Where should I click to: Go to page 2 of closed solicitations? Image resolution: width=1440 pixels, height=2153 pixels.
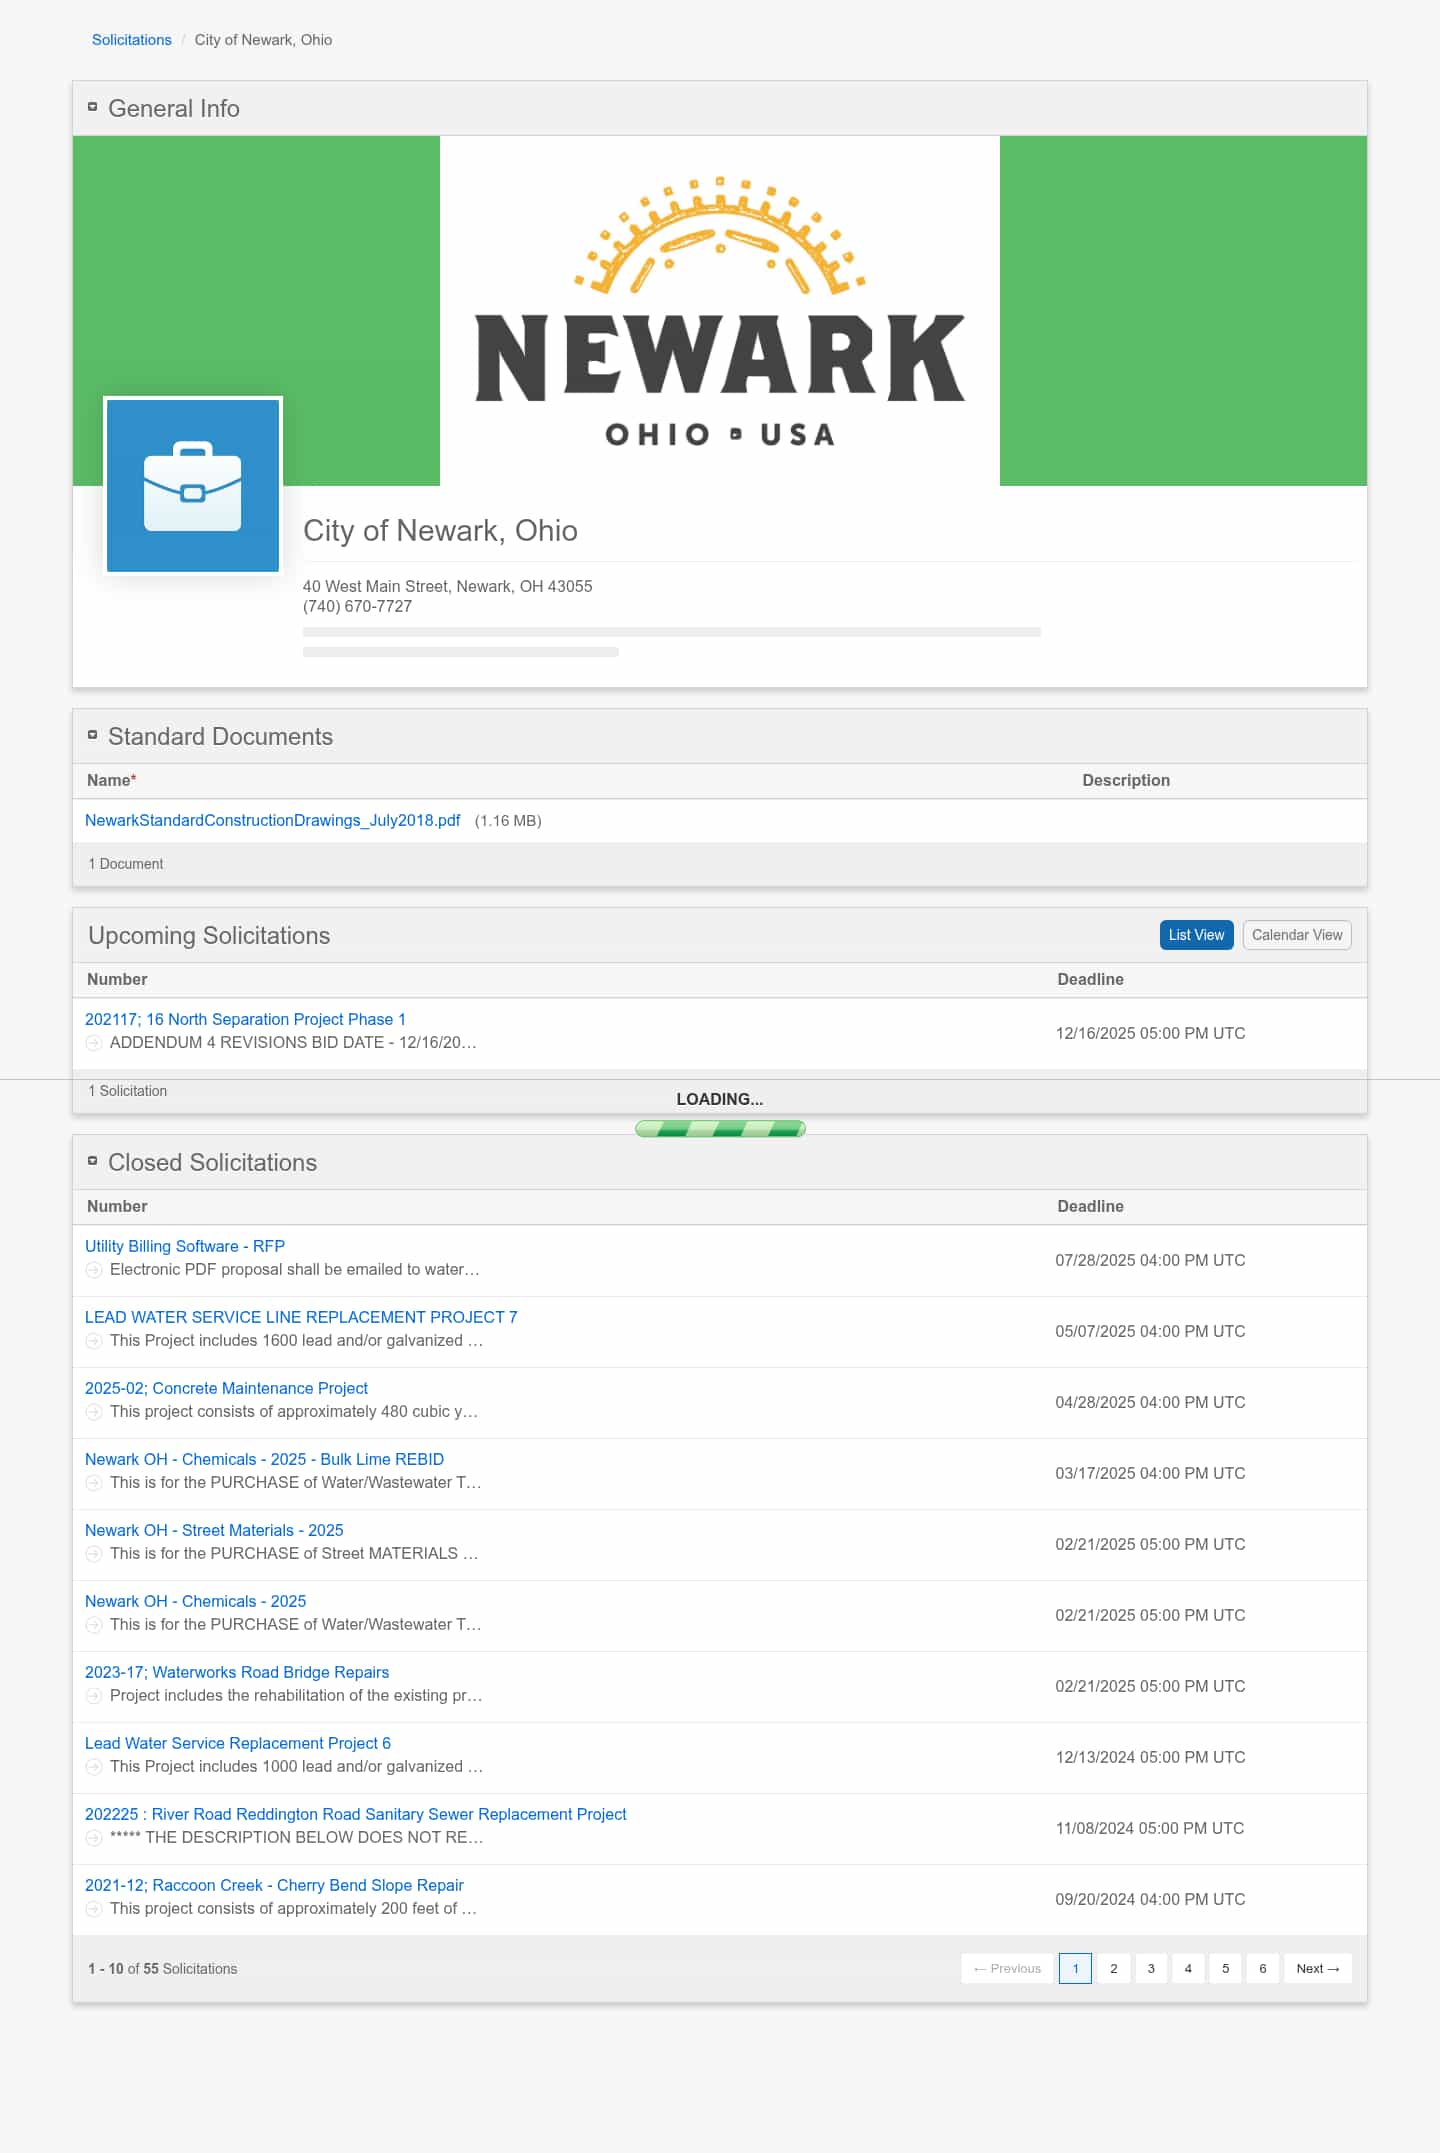tap(1113, 1968)
